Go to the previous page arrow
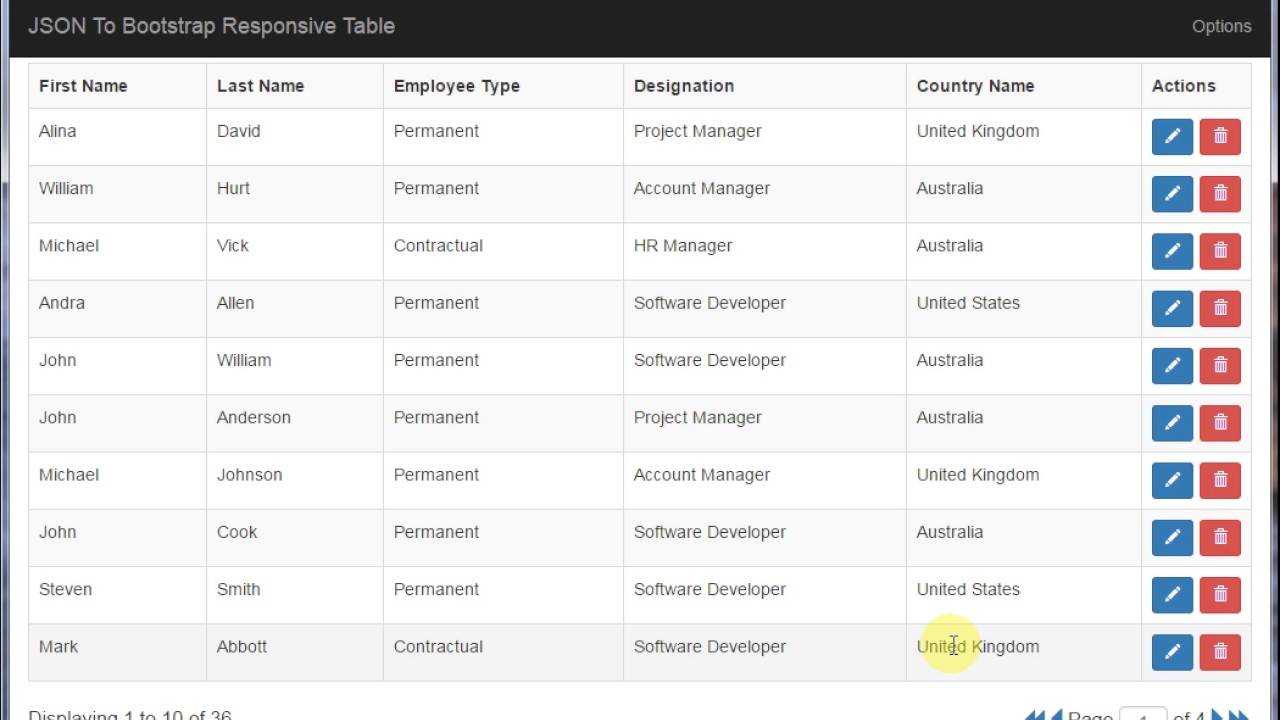 click(1056, 716)
